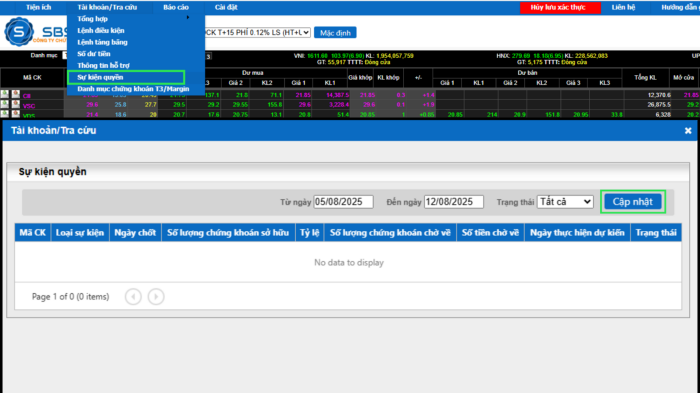The height and width of the screenshot is (393, 700).
Task: Click the red Hủy lưu xác thực button
Action: click(x=560, y=7)
